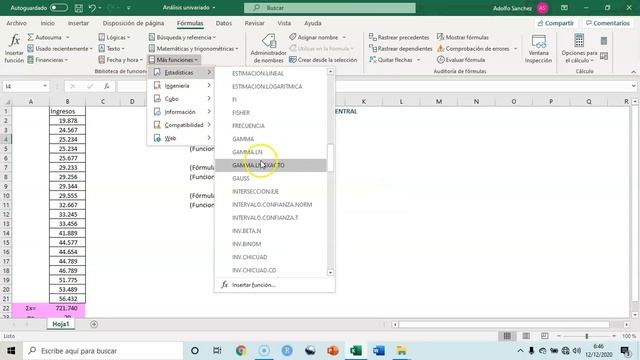The width and height of the screenshot is (640, 360).
Task: Open the Lógicas functions dropdown
Action: point(114,37)
